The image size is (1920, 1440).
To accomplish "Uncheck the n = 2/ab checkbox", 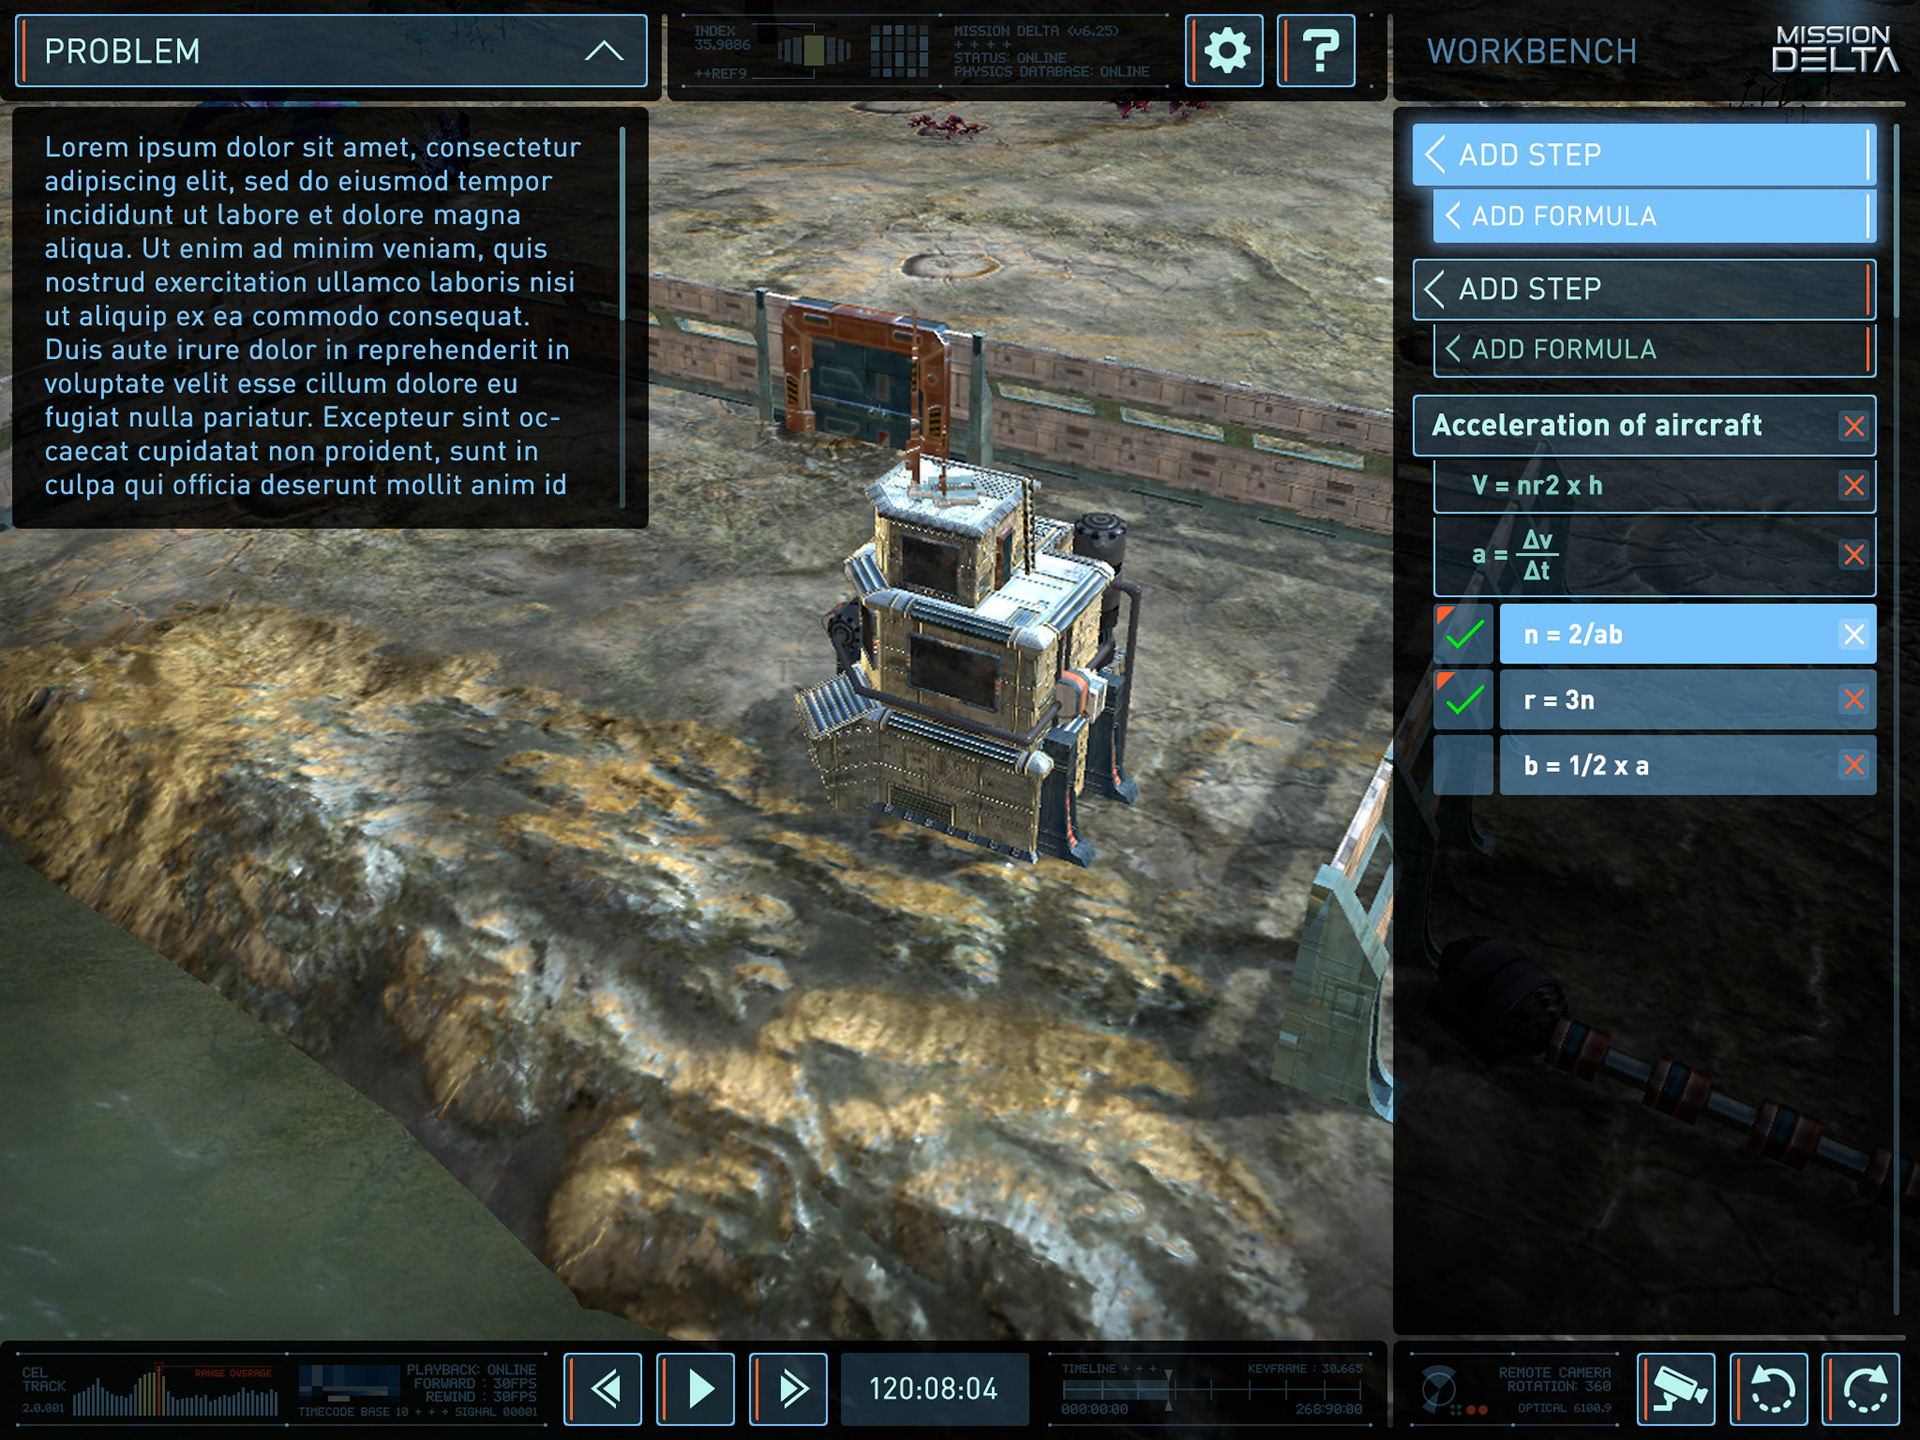I will (1463, 634).
